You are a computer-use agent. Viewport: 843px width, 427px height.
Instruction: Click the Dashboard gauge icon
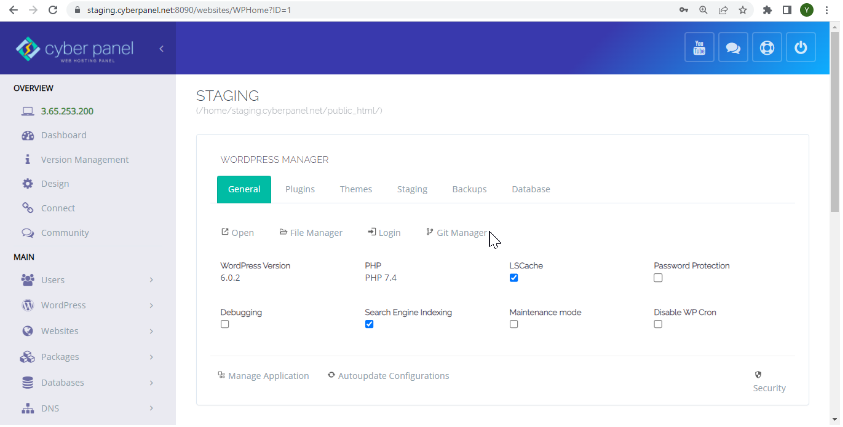pyautogui.click(x=27, y=135)
